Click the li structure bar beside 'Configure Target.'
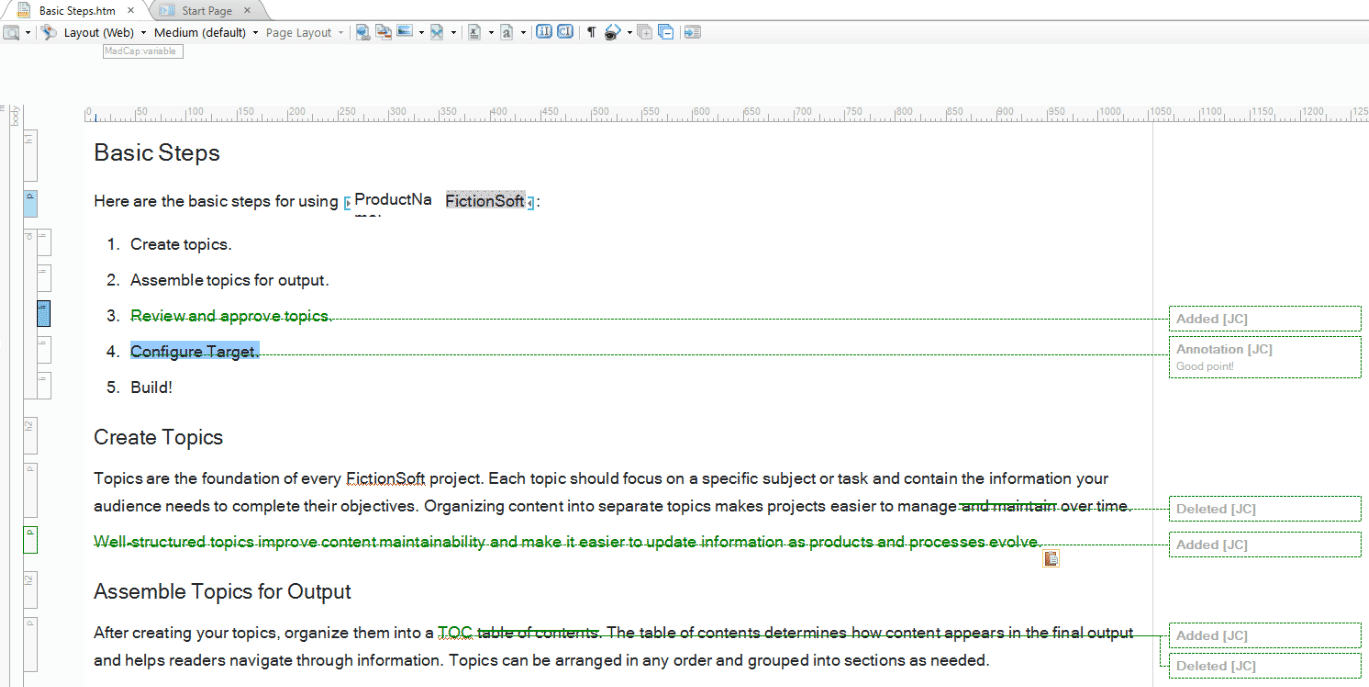Screen dimensions: 1369x687 pos(43,350)
